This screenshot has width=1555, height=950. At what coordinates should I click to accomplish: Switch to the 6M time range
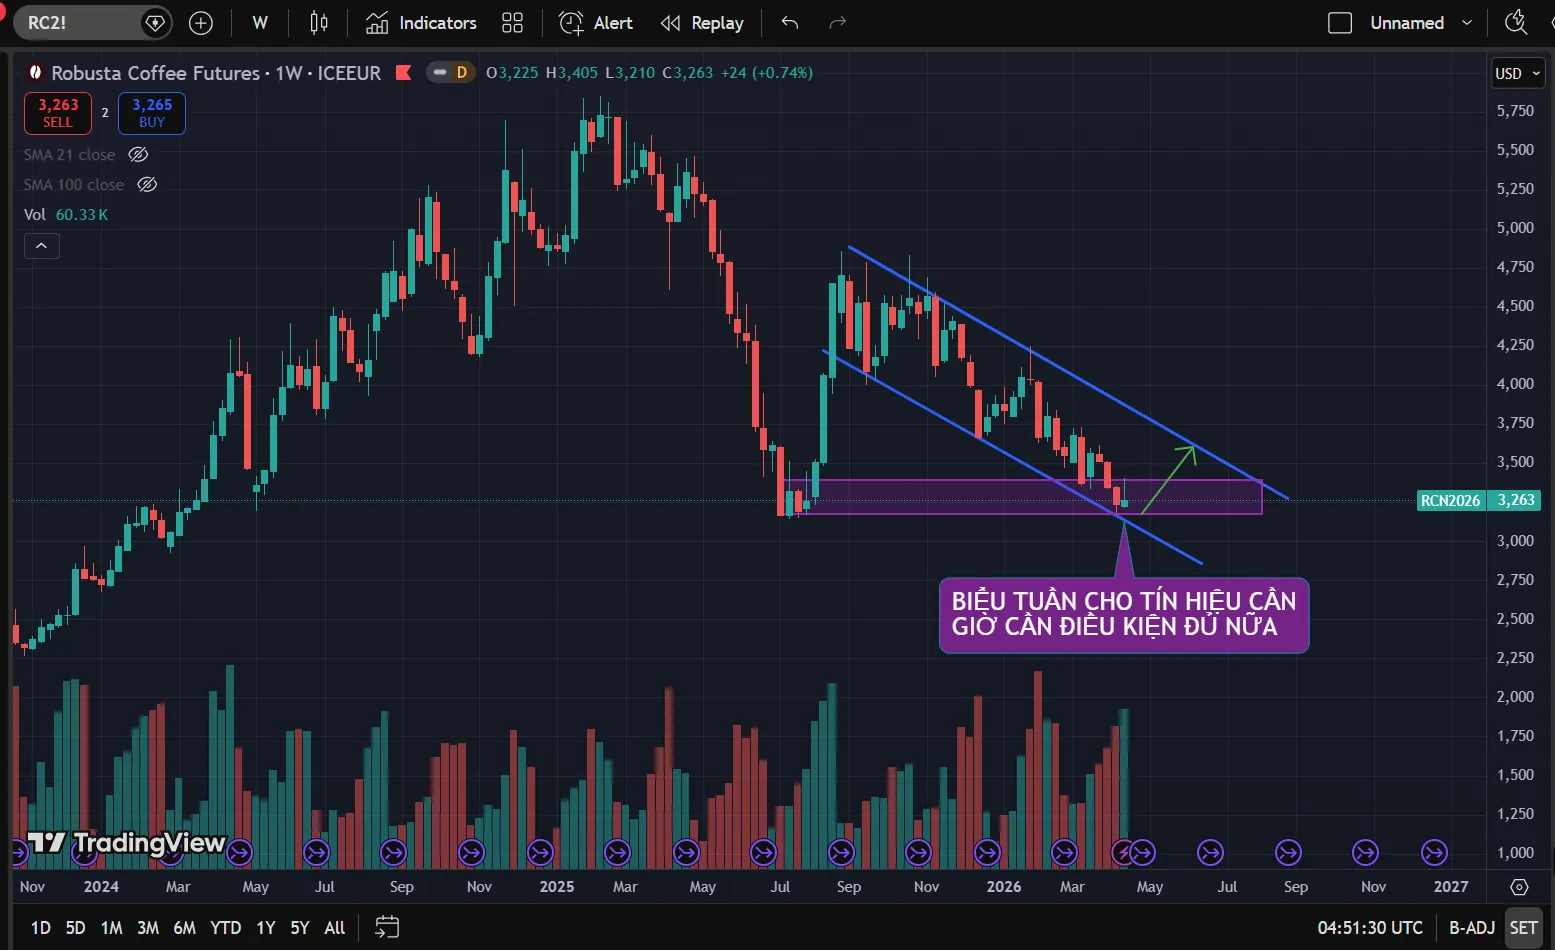tap(184, 928)
